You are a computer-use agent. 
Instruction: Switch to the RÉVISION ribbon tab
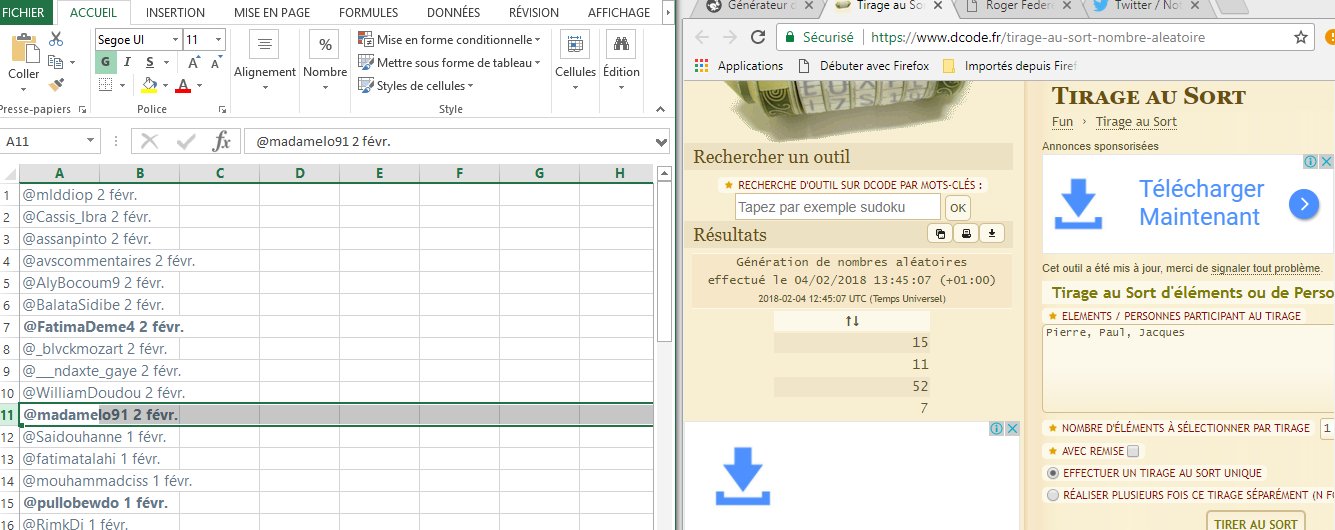point(533,13)
